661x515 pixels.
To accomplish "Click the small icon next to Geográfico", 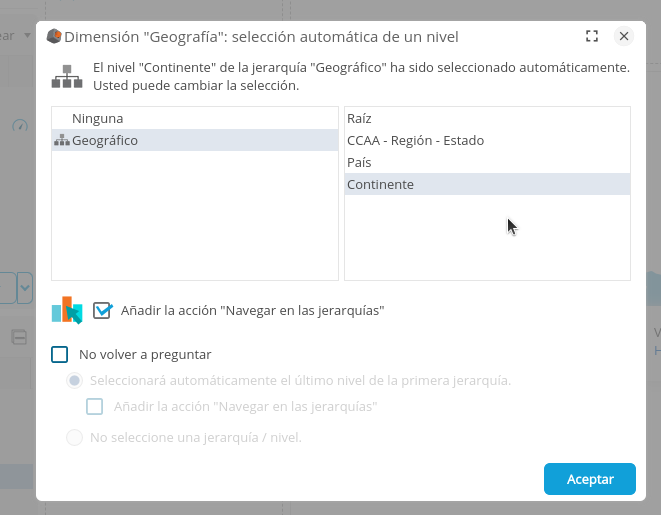I will [x=61, y=141].
